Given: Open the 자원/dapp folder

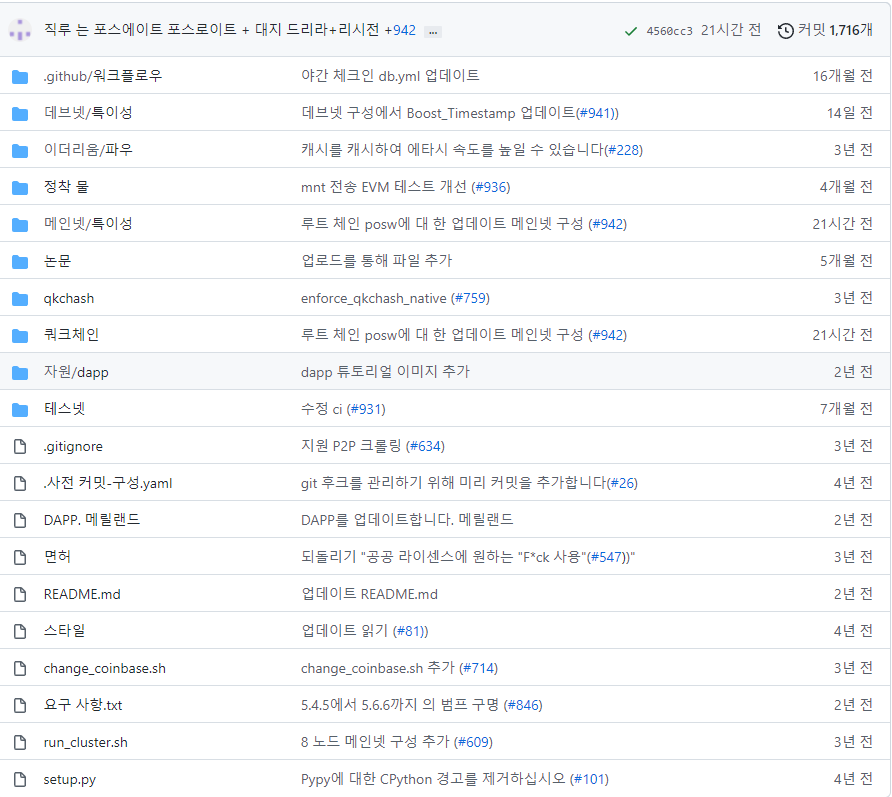Looking at the screenshot, I should coord(76,372).
